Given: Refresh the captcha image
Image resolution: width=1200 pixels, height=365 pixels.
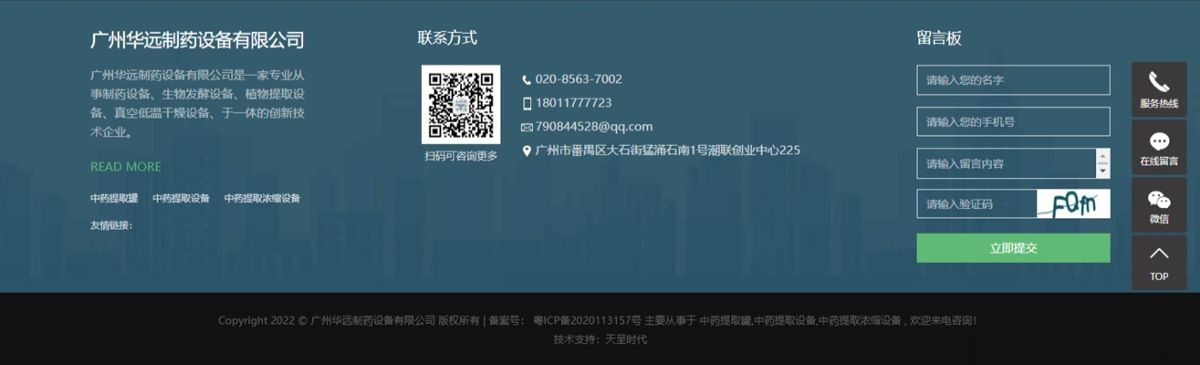Looking at the screenshot, I should 1073,204.
